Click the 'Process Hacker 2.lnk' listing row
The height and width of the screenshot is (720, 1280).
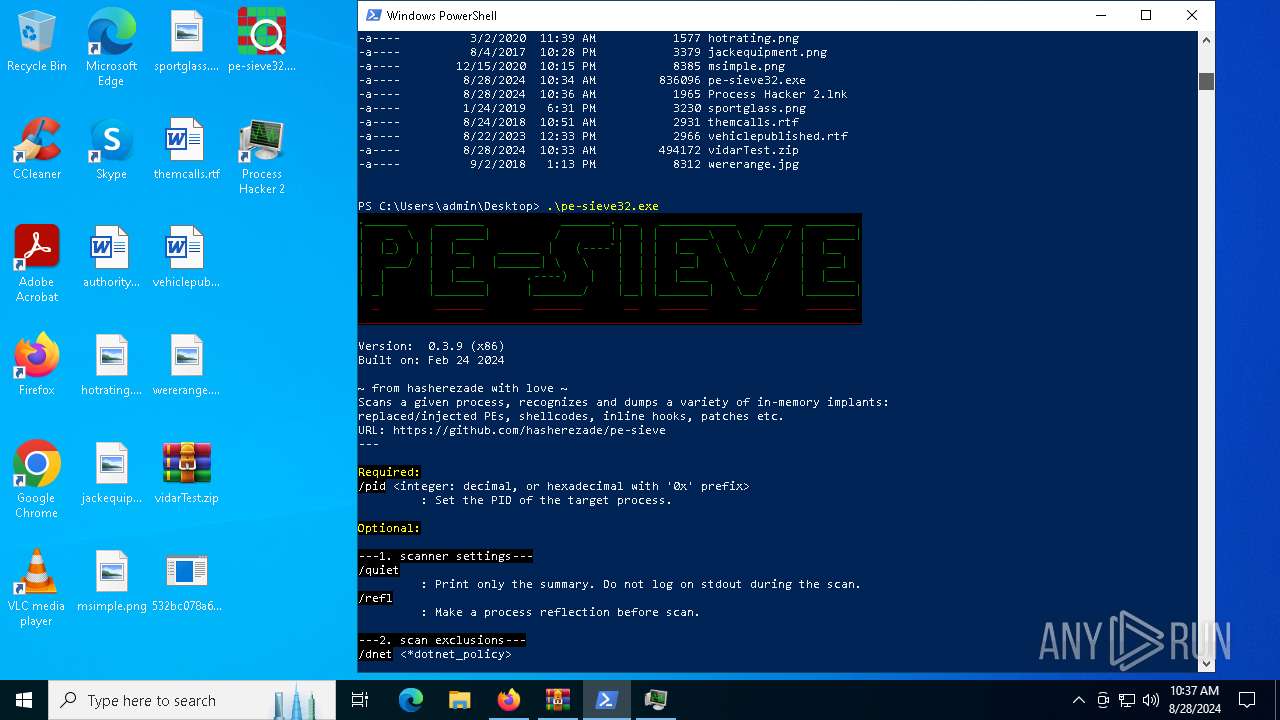coord(603,94)
